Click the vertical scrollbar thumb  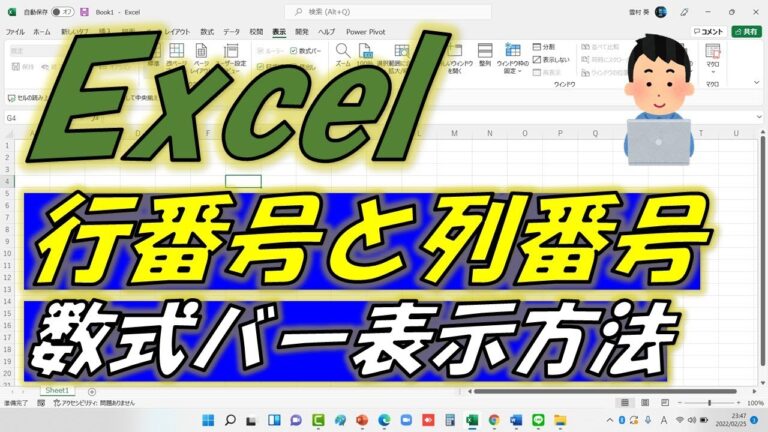763,253
